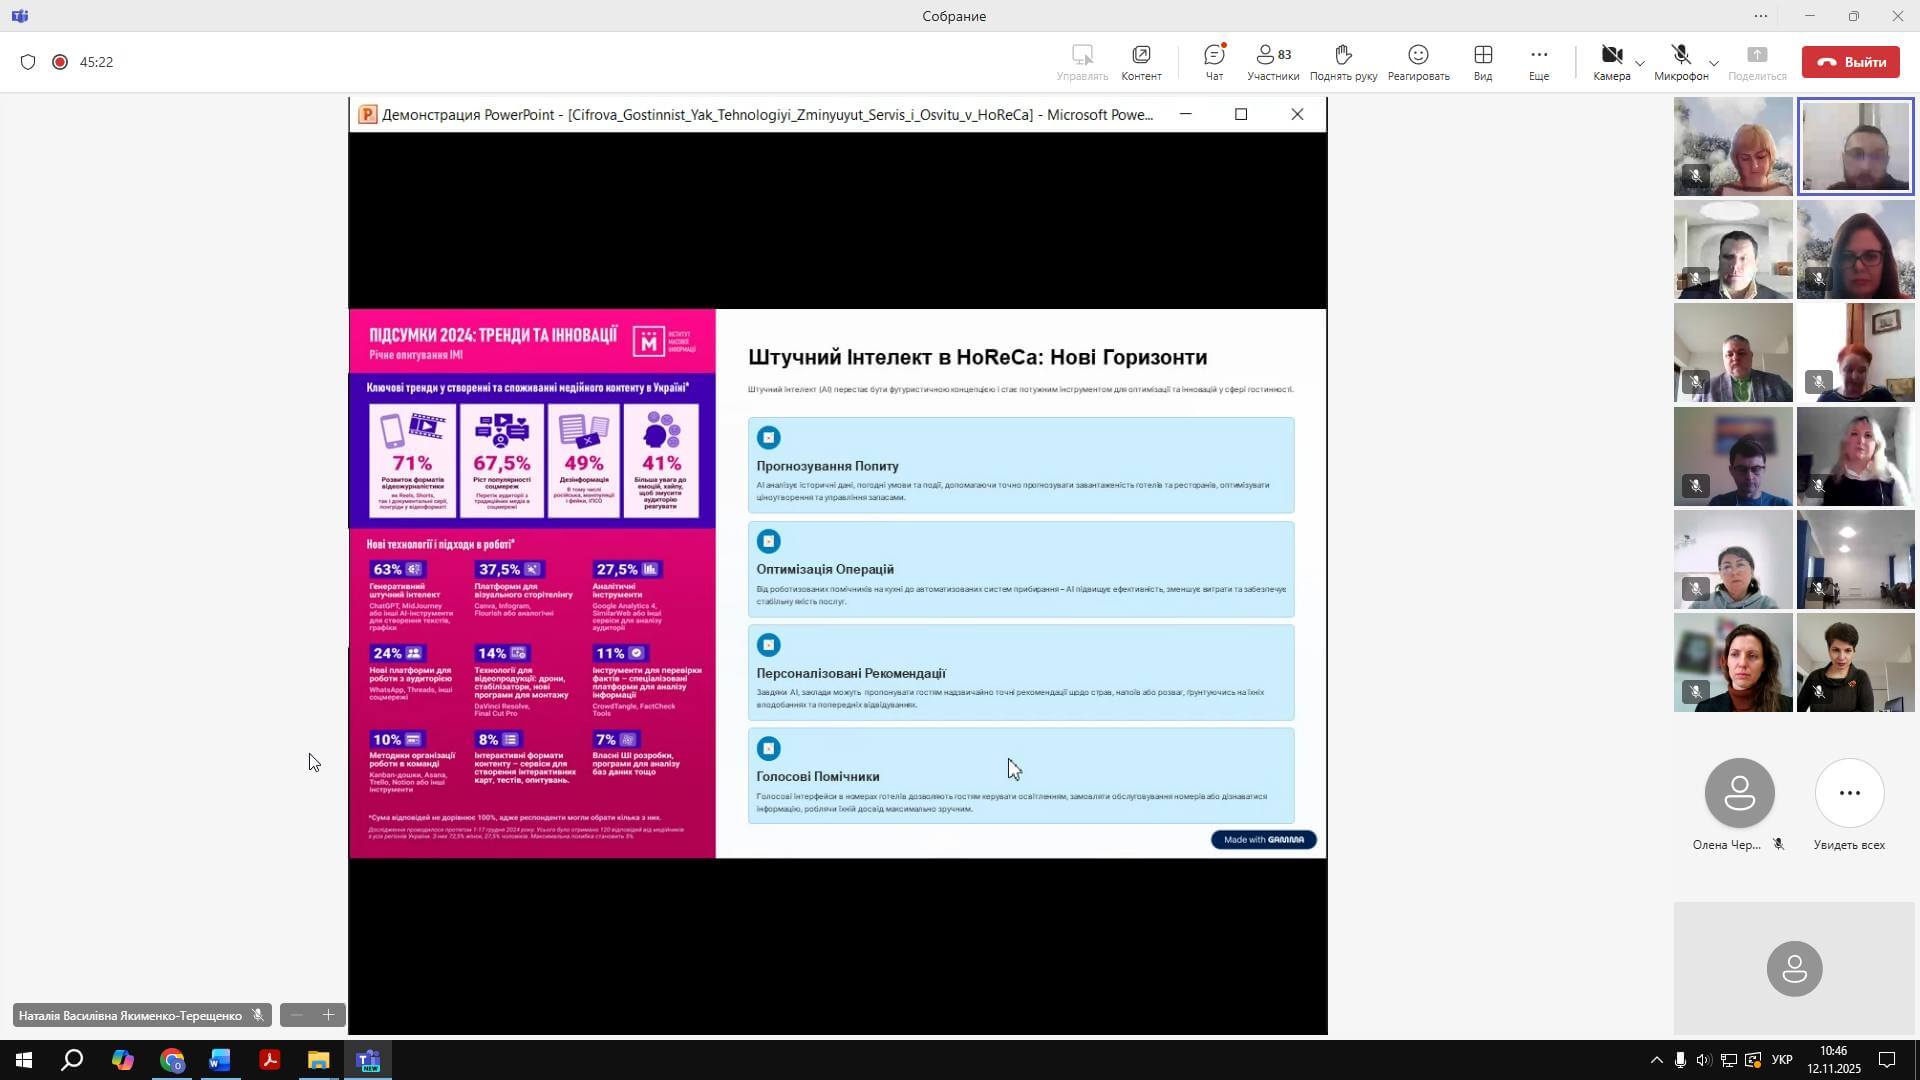Click the recording indicator icon
Image resolution: width=1920 pixels, height=1080 pixels.
tap(60, 62)
